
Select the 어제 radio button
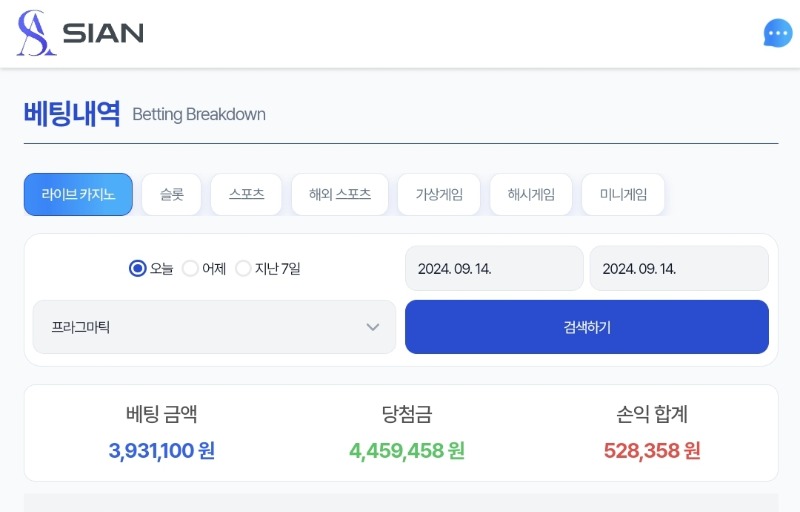pyautogui.click(x=190, y=268)
